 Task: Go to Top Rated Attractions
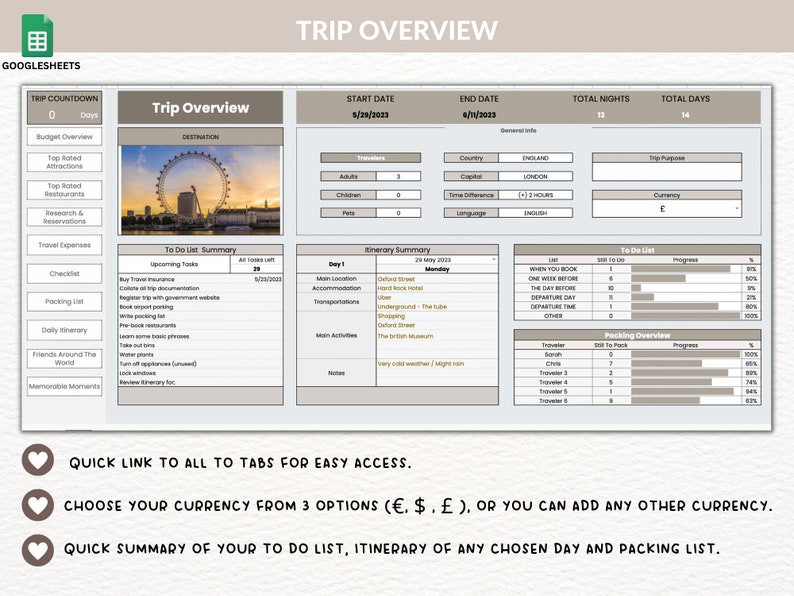(64, 162)
